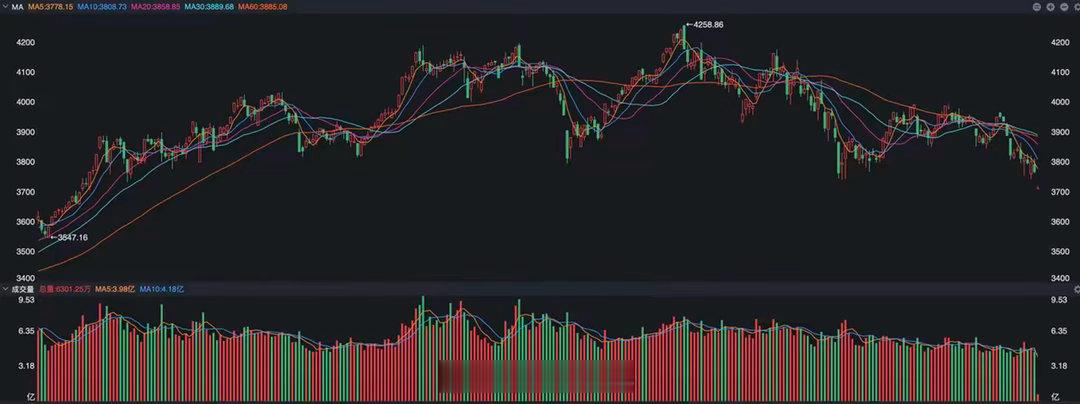Click the volume MA5:3.98亿 label
The height and width of the screenshot is (404, 1080).
115,289
